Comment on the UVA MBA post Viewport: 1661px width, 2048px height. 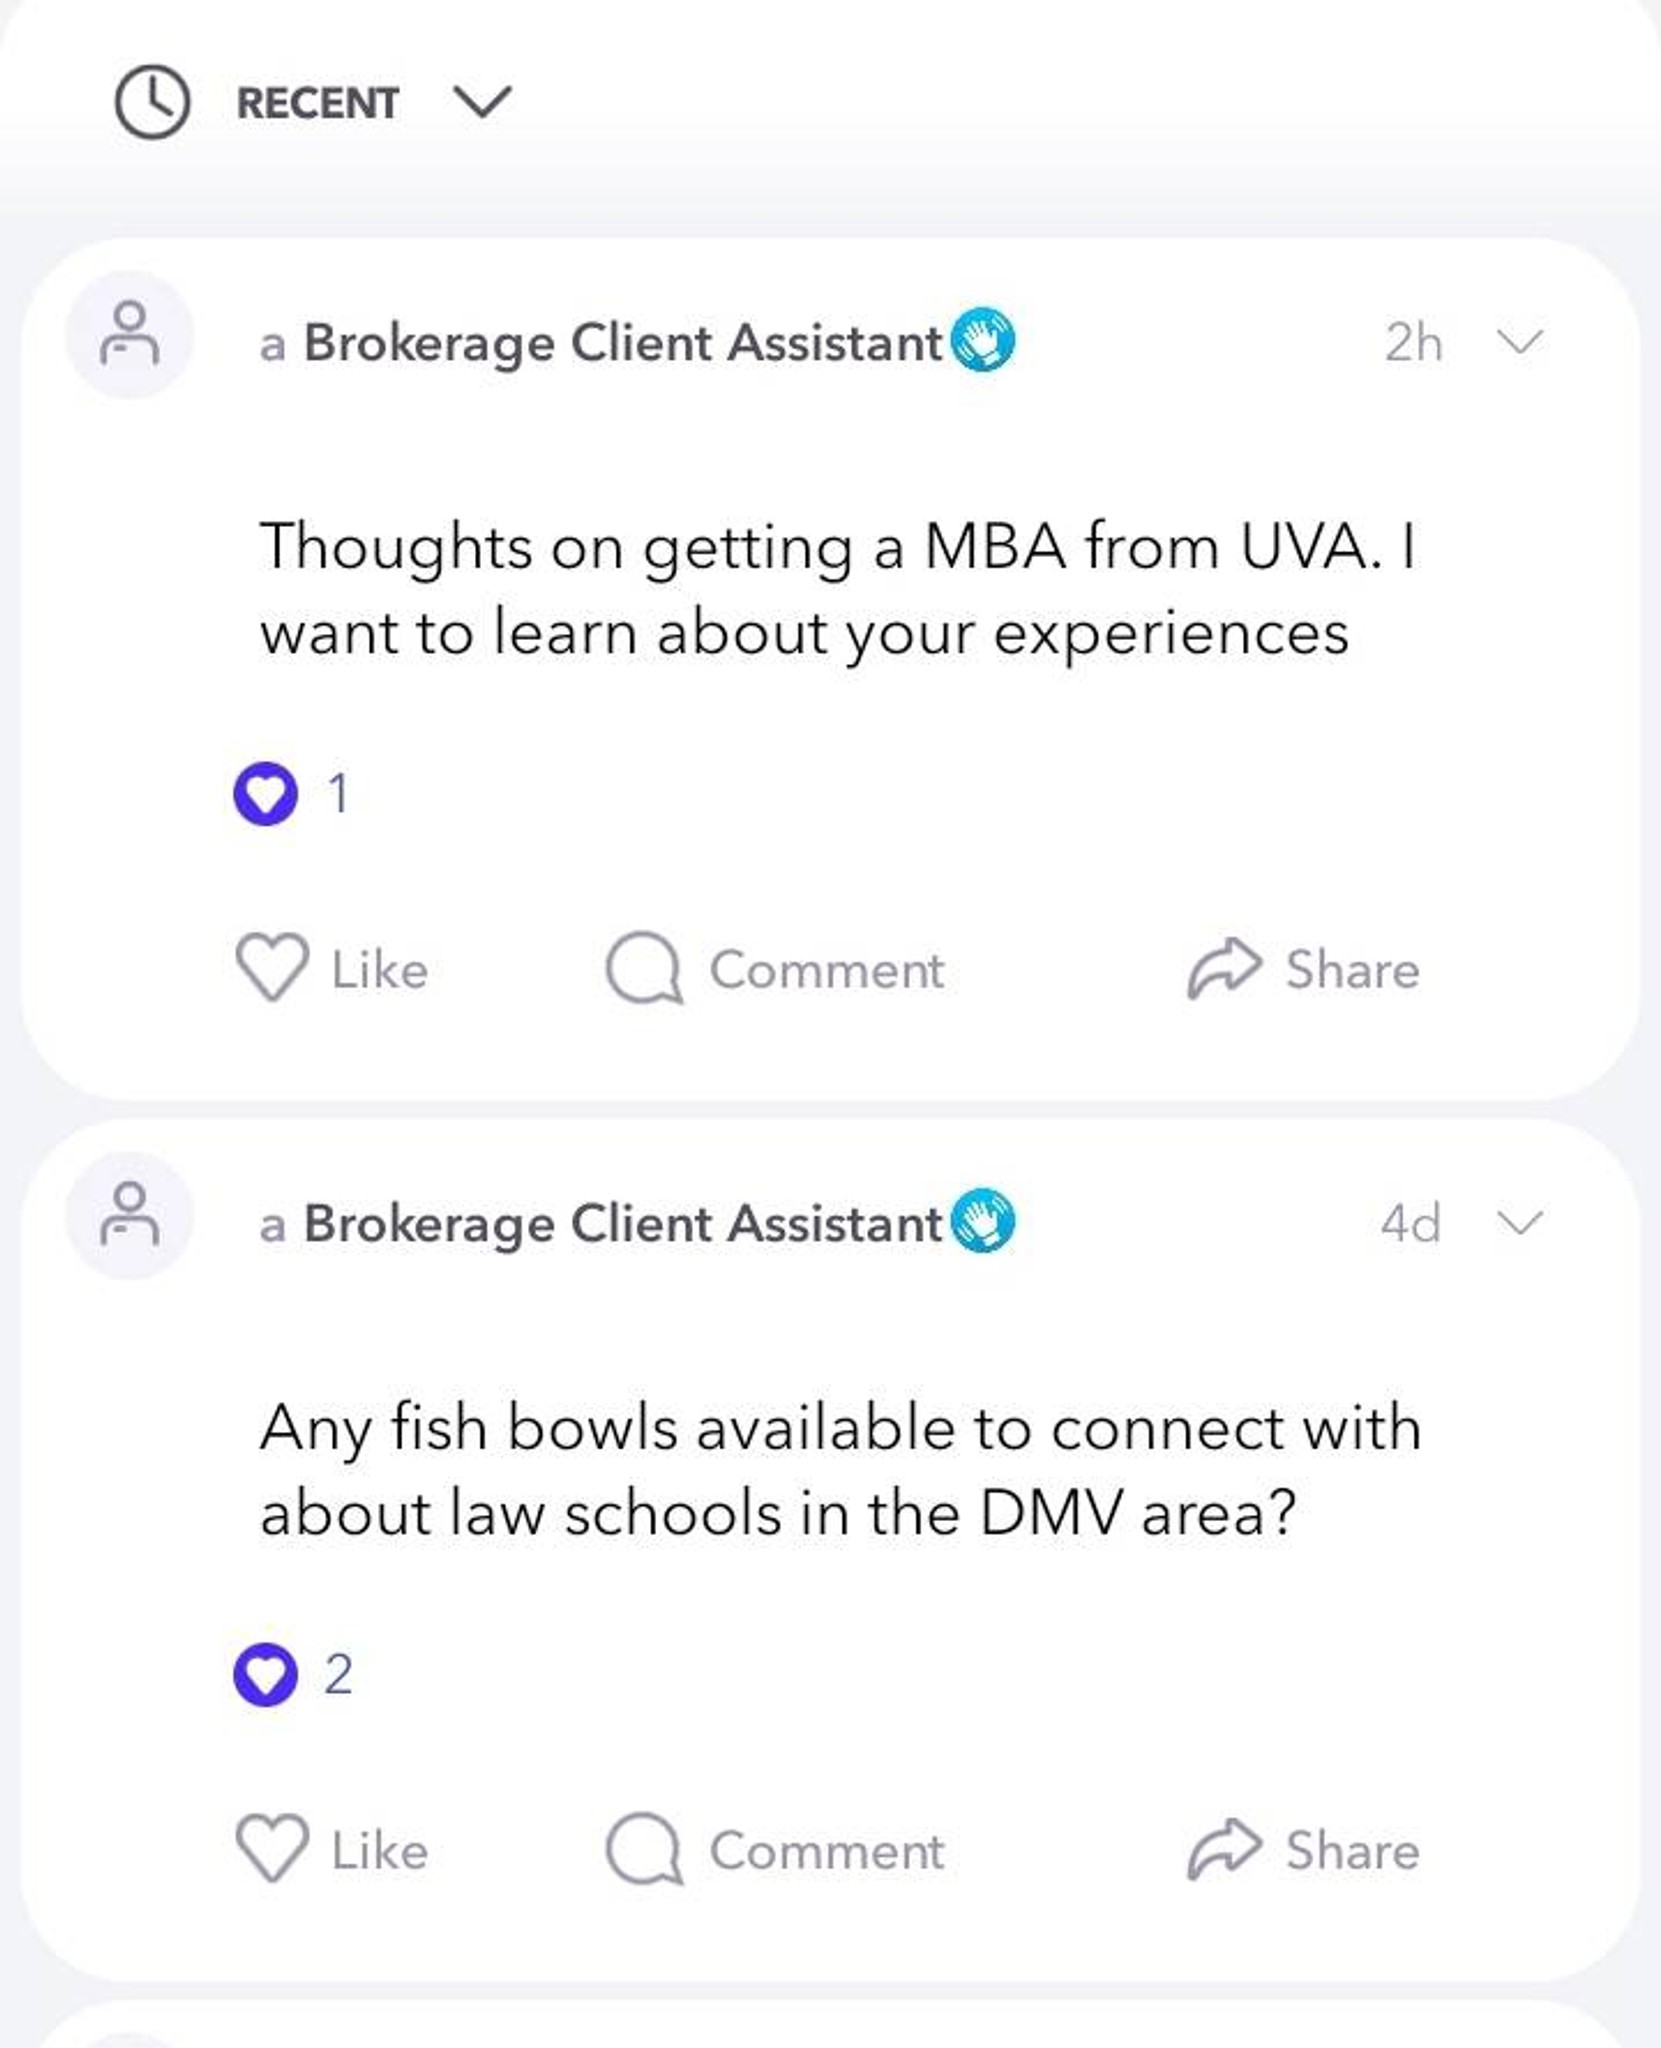(775, 968)
